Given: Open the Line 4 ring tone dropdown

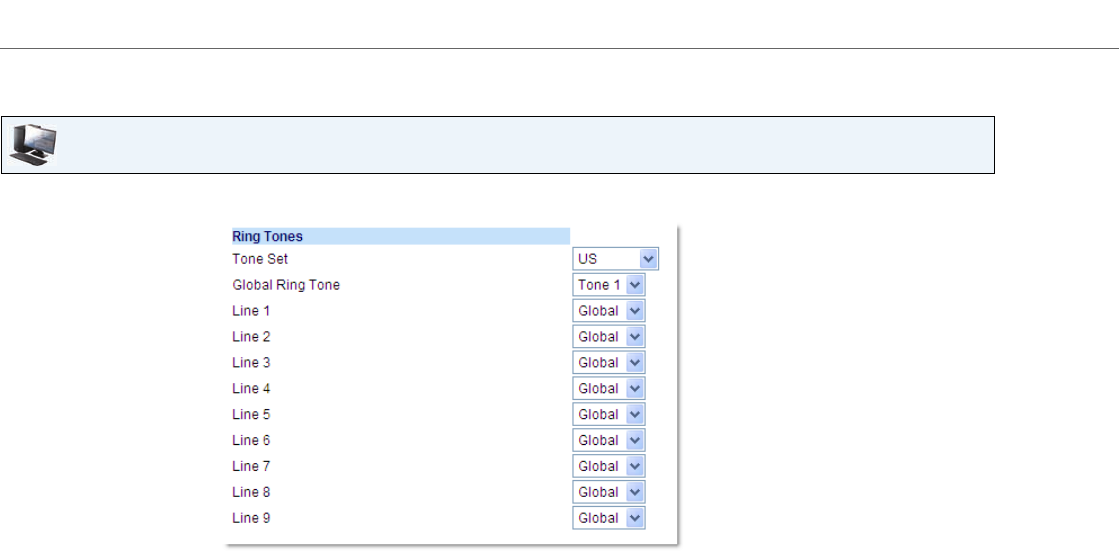Looking at the screenshot, I should tap(609, 388).
